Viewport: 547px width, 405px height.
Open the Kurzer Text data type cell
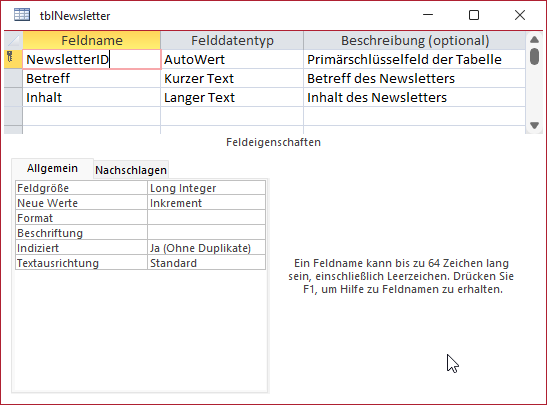[232, 78]
